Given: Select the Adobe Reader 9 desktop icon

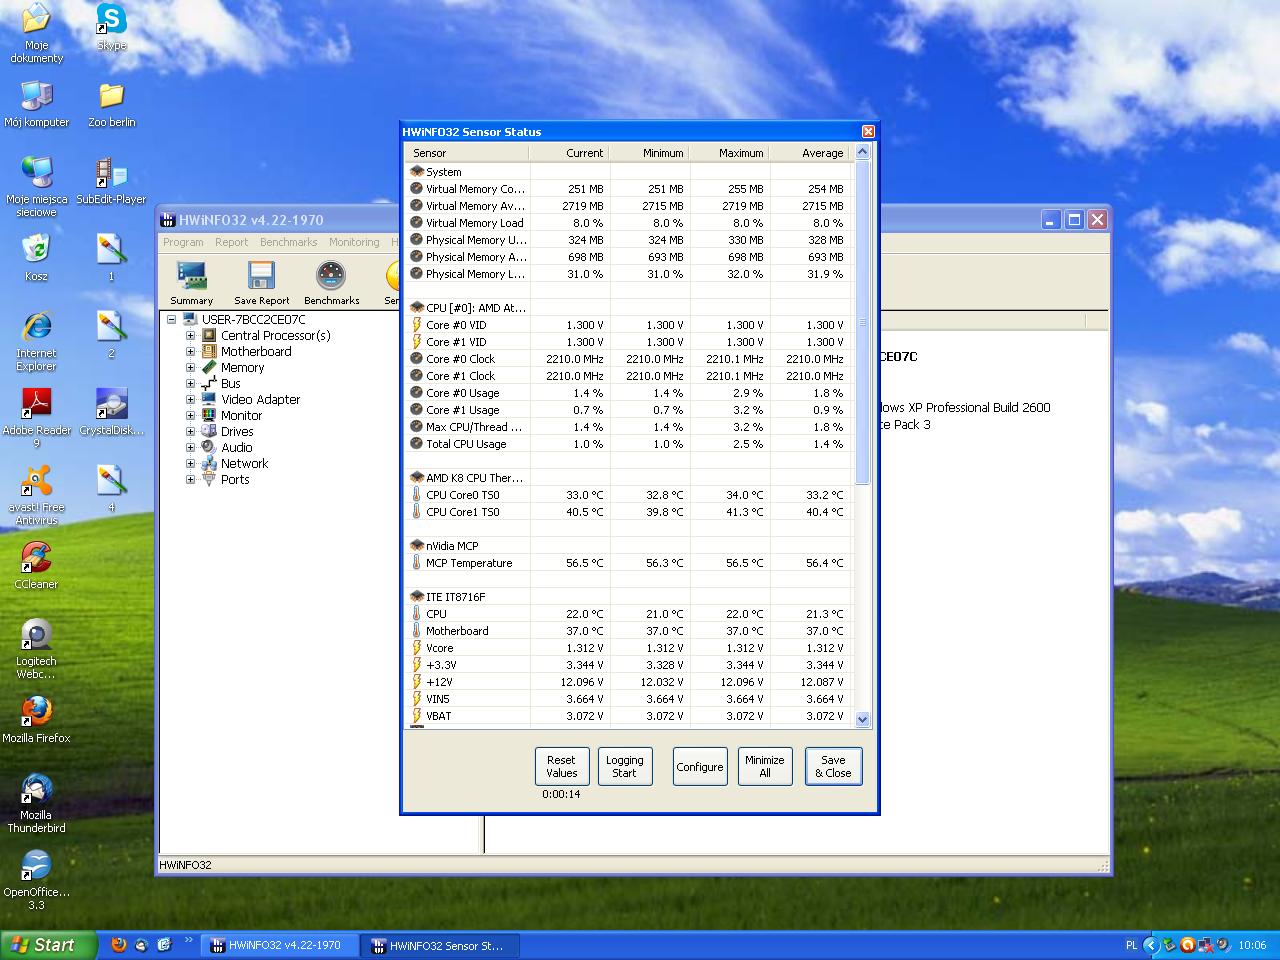Looking at the screenshot, I should point(37,419).
